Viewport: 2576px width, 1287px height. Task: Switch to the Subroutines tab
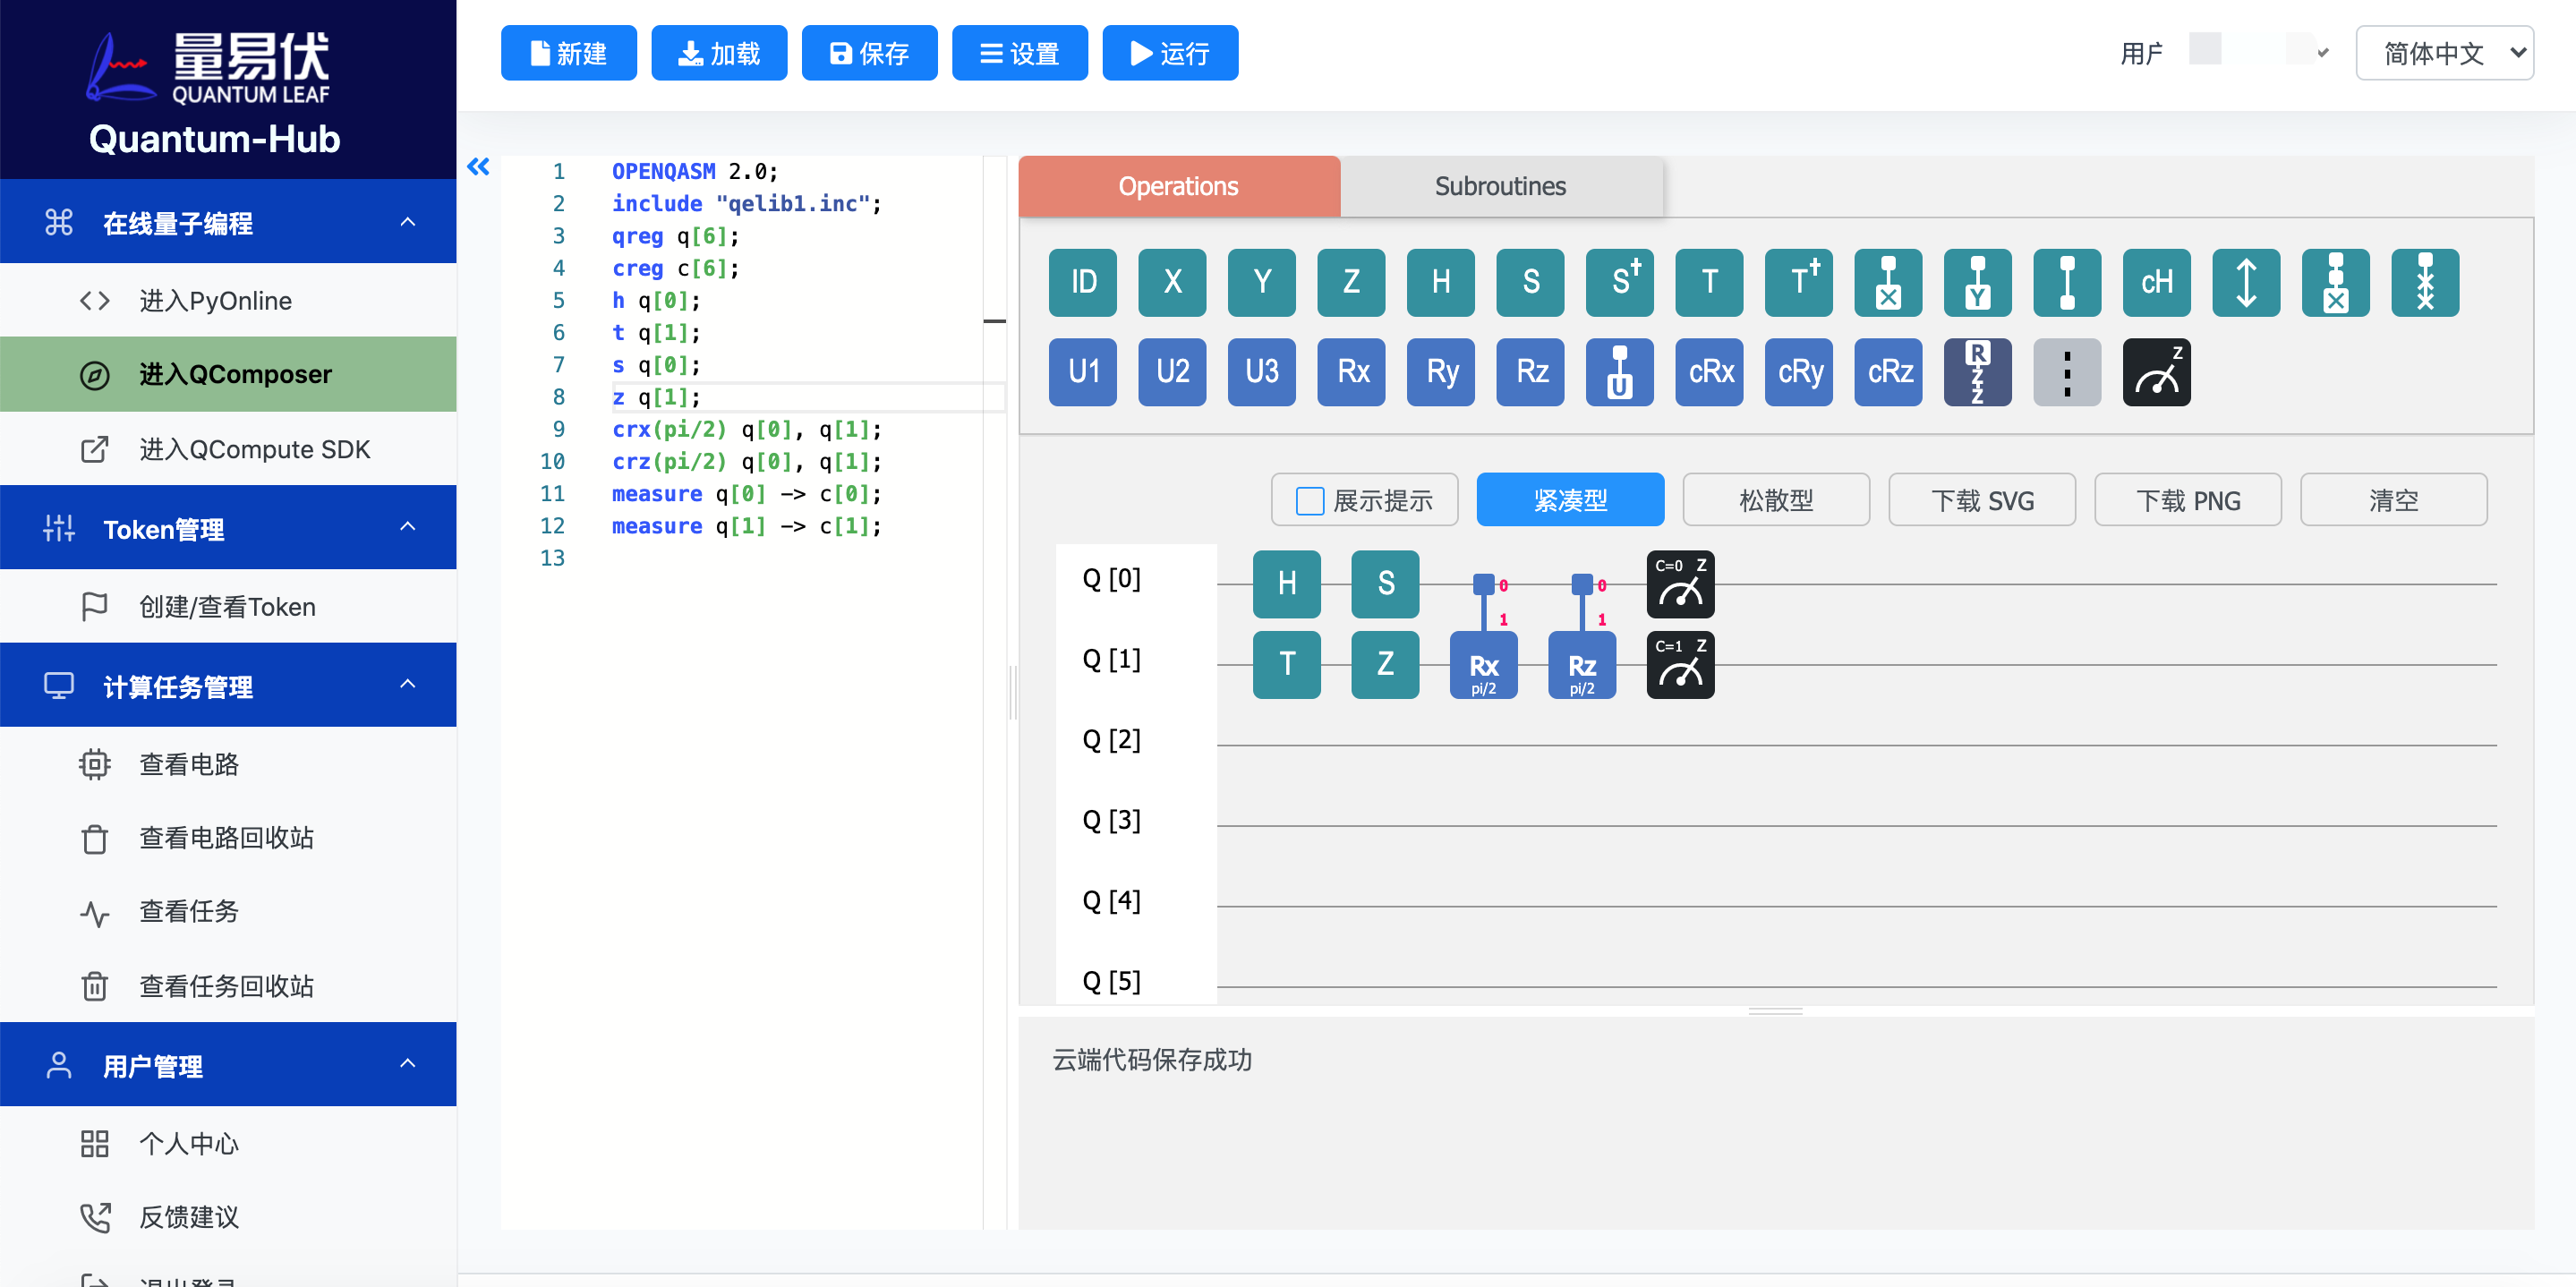tap(1500, 186)
